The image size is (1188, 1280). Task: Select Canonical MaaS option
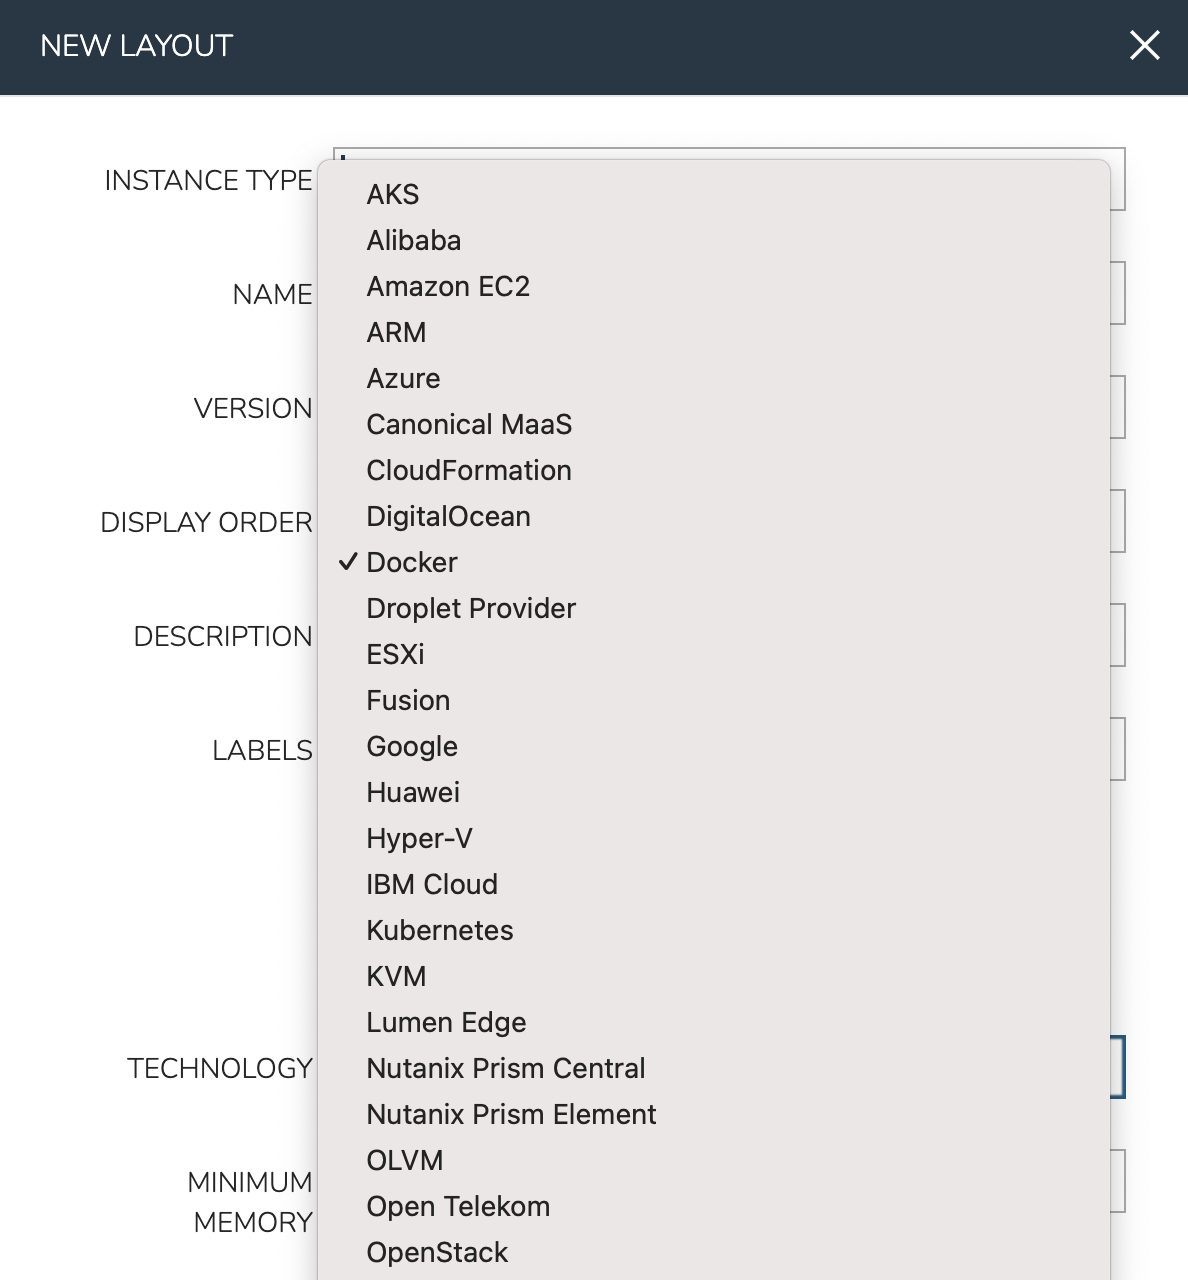tap(469, 424)
